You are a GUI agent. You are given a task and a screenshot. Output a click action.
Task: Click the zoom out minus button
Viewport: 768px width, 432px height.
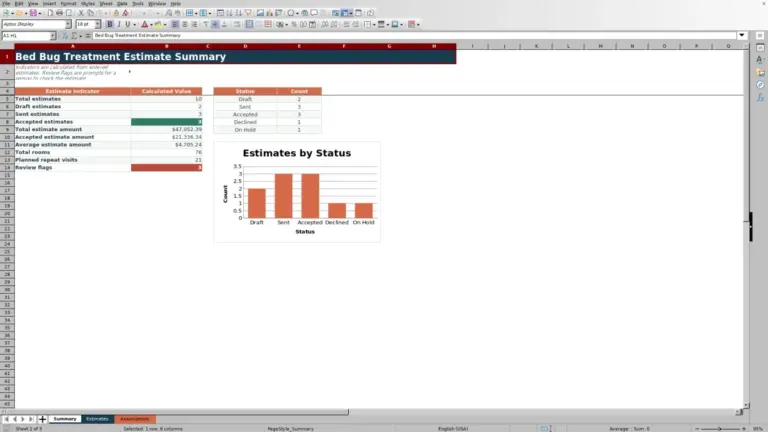[x=697, y=429]
